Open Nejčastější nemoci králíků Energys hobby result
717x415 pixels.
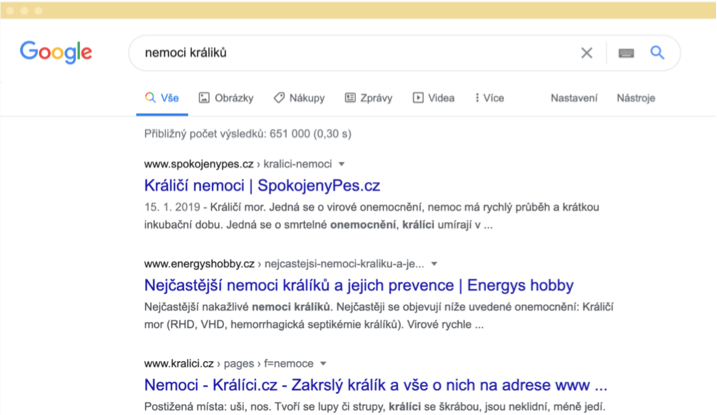(359, 285)
